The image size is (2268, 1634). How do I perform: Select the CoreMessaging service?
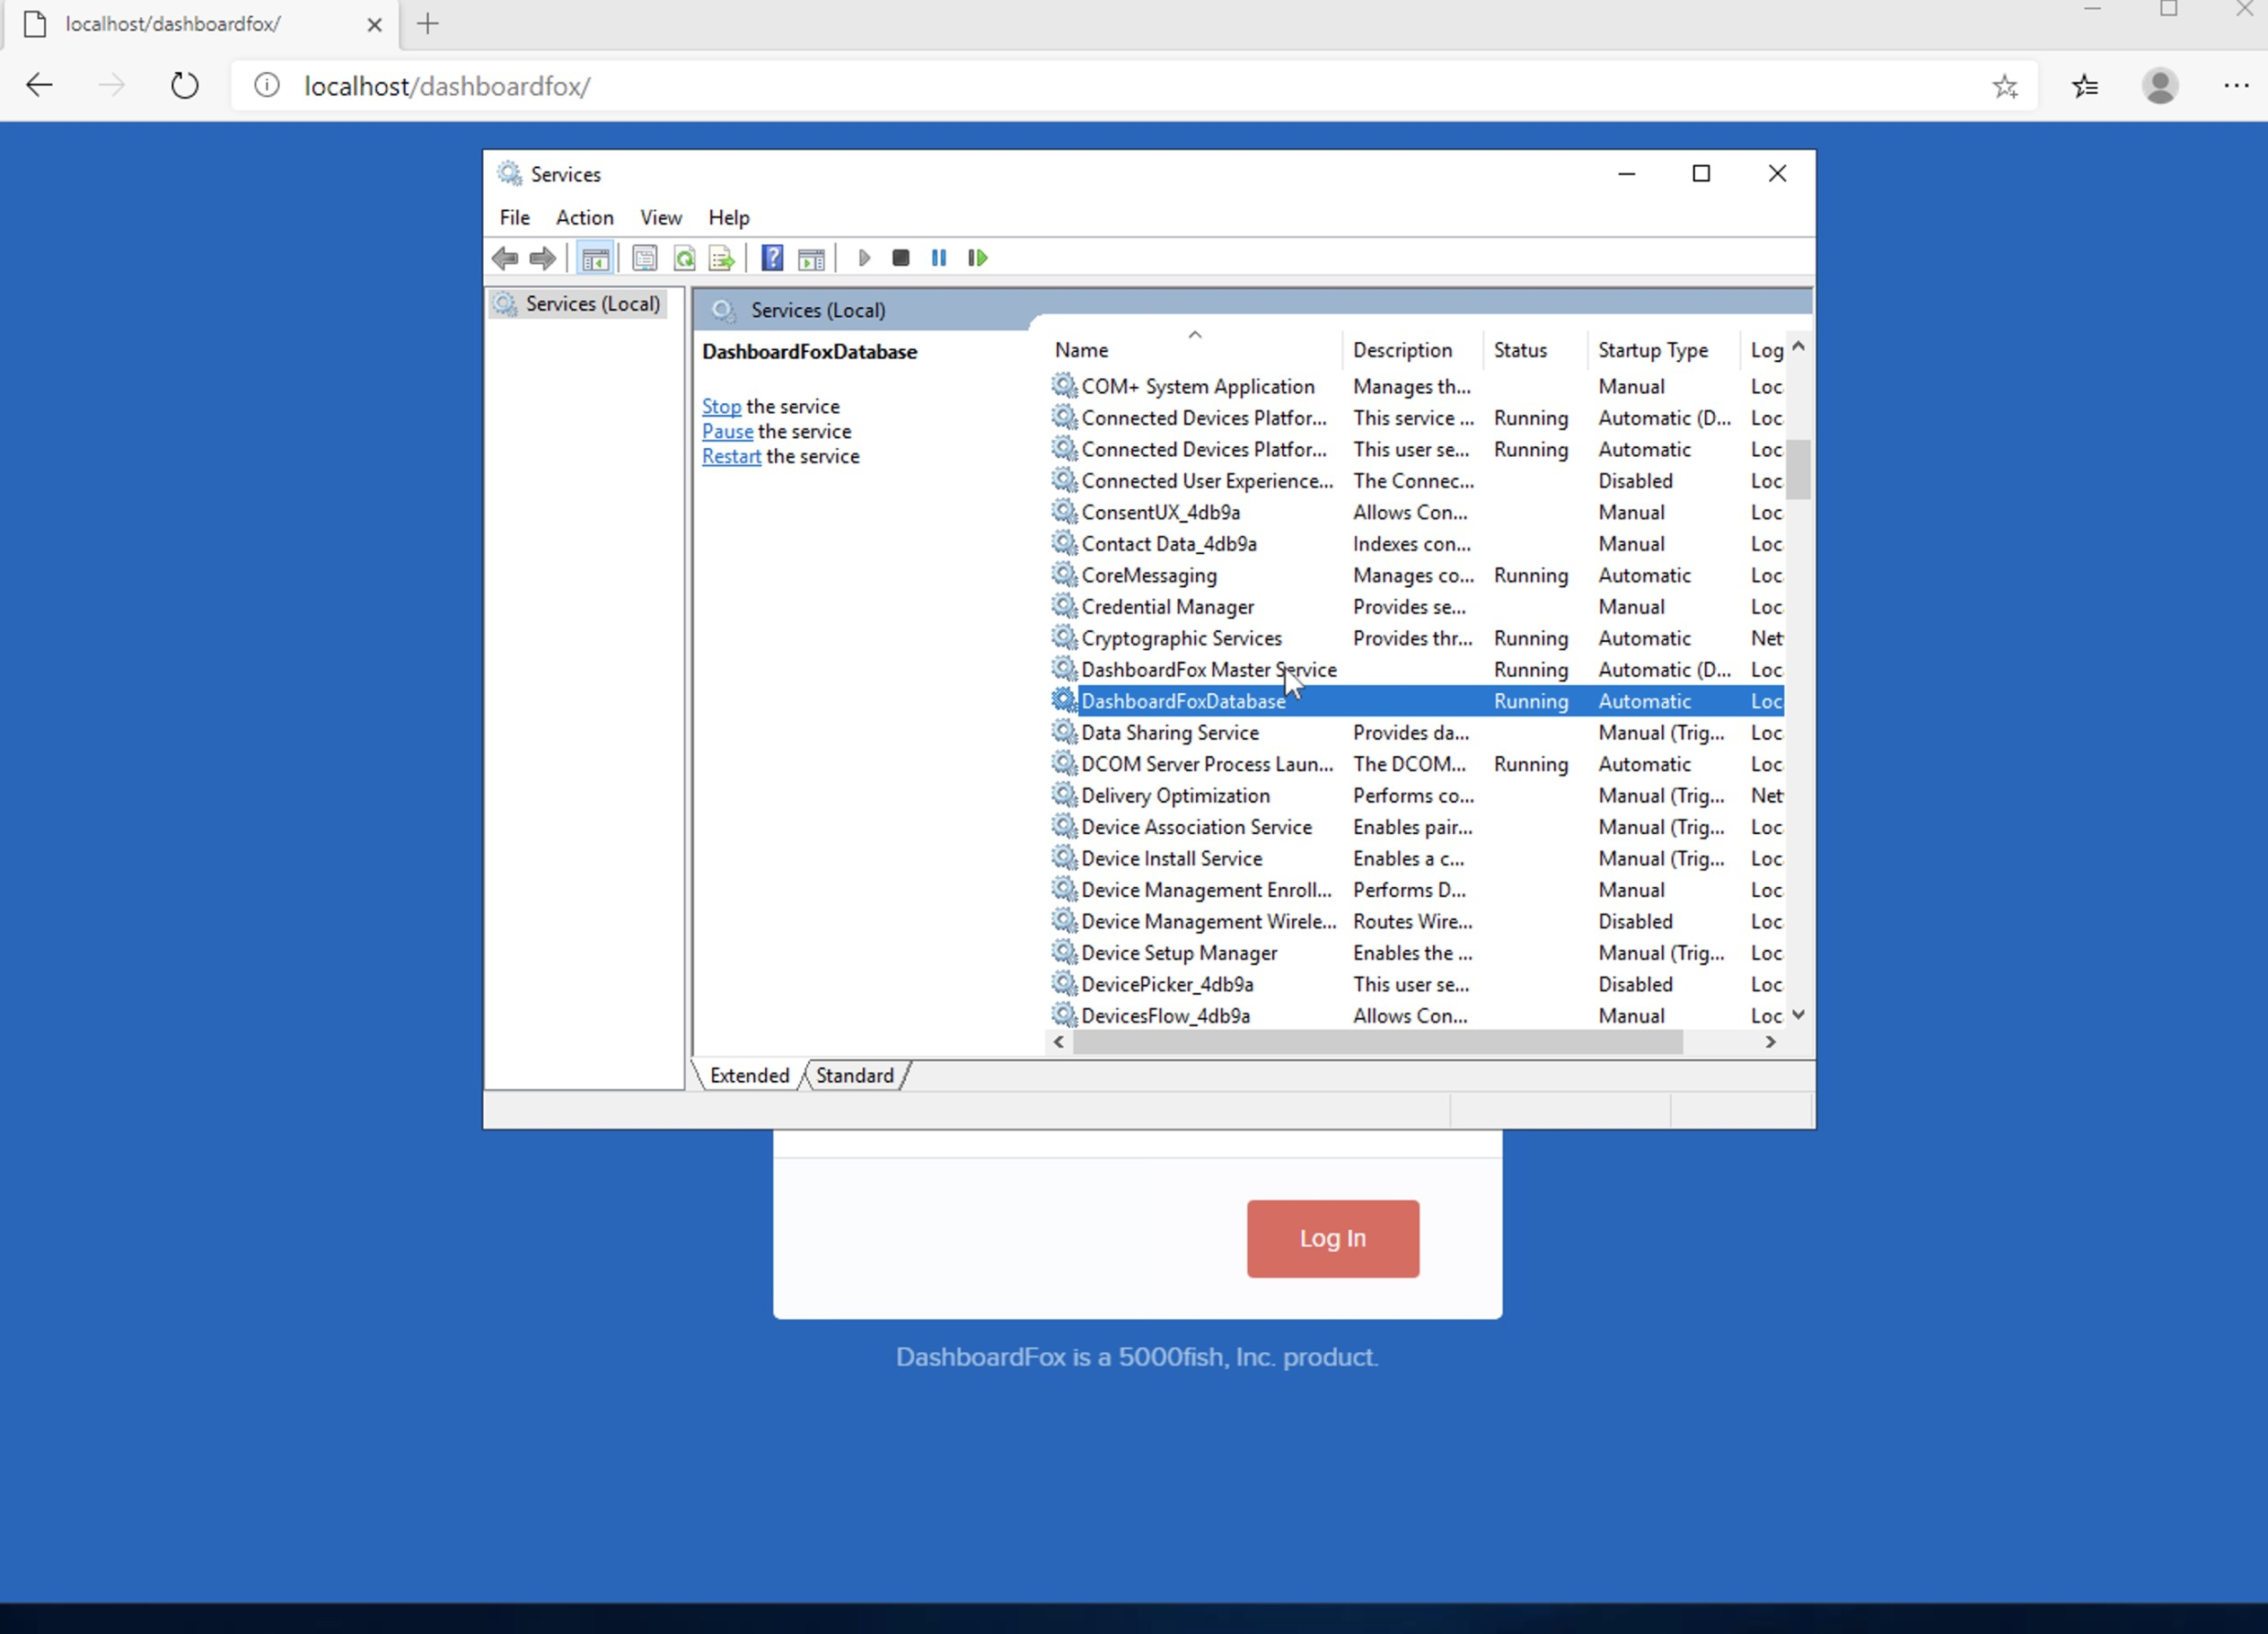point(1416,576)
